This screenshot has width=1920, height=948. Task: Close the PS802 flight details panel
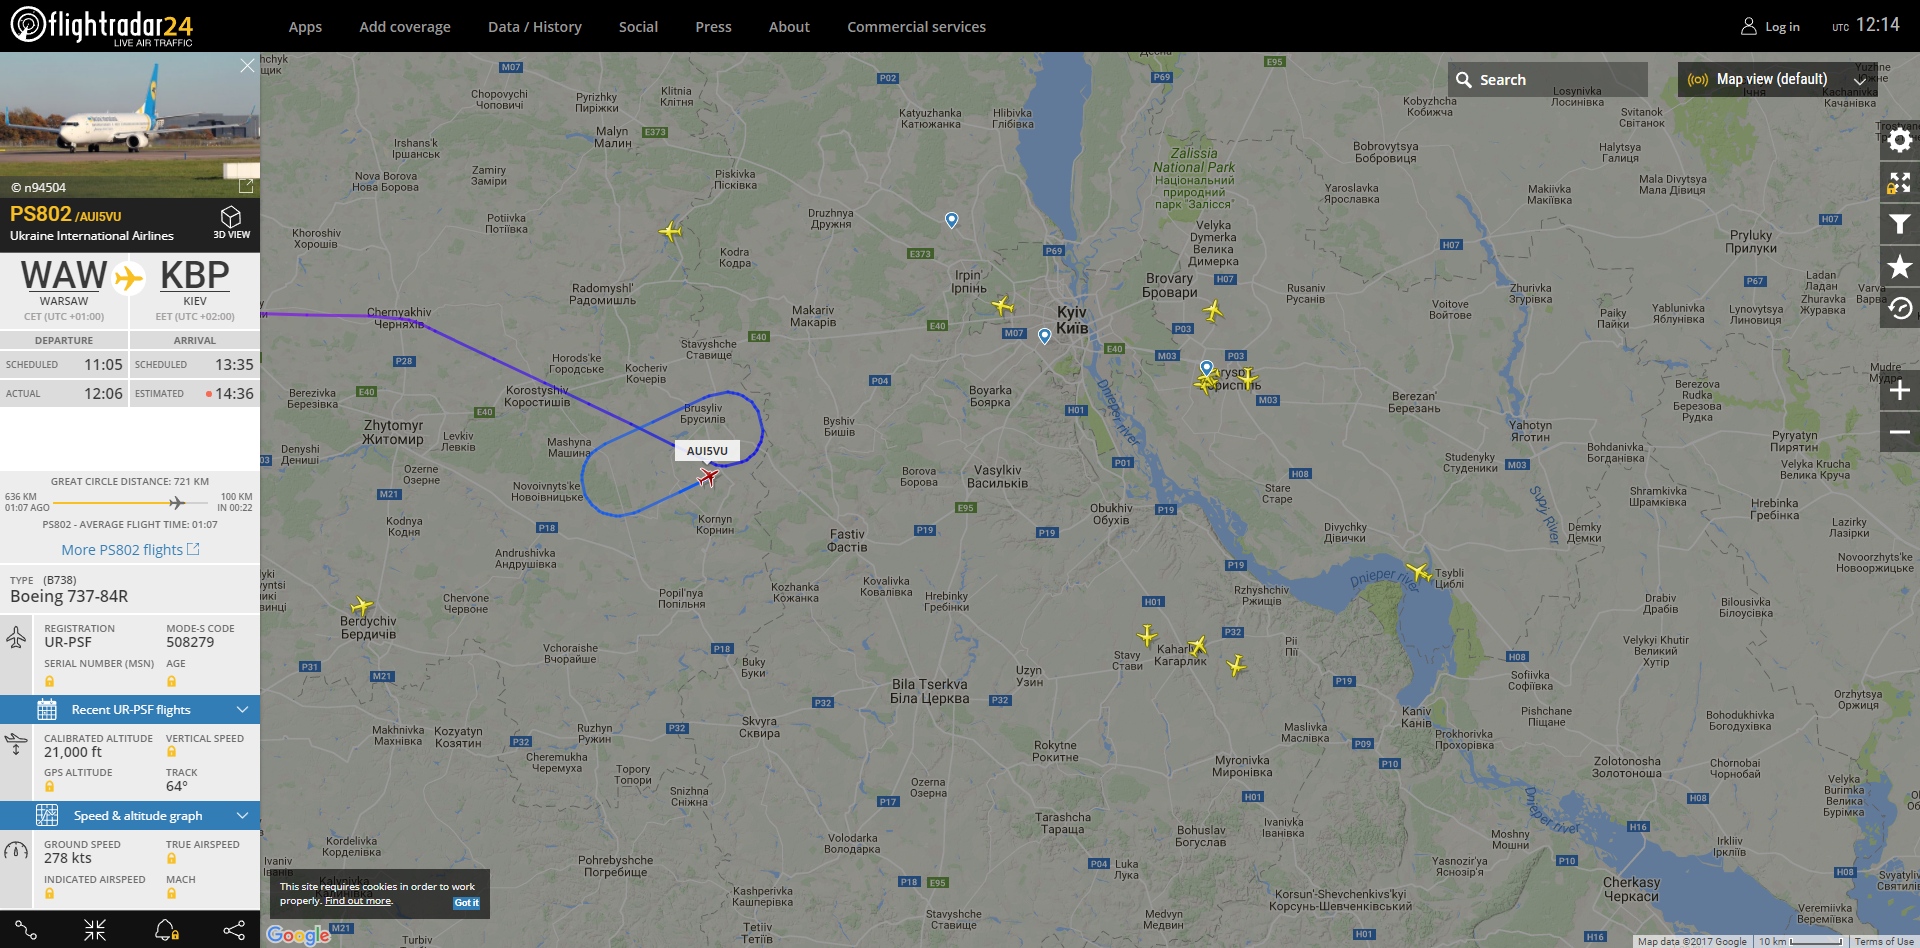point(247,66)
